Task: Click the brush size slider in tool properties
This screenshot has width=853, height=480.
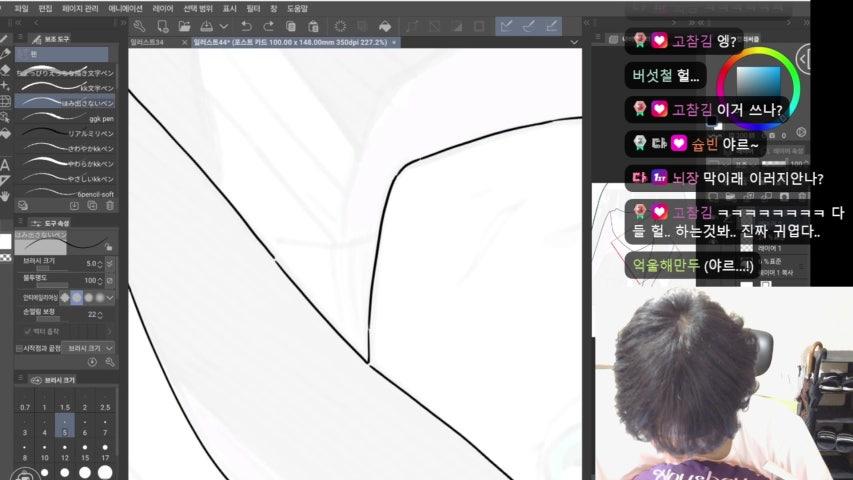Action: (52, 268)
